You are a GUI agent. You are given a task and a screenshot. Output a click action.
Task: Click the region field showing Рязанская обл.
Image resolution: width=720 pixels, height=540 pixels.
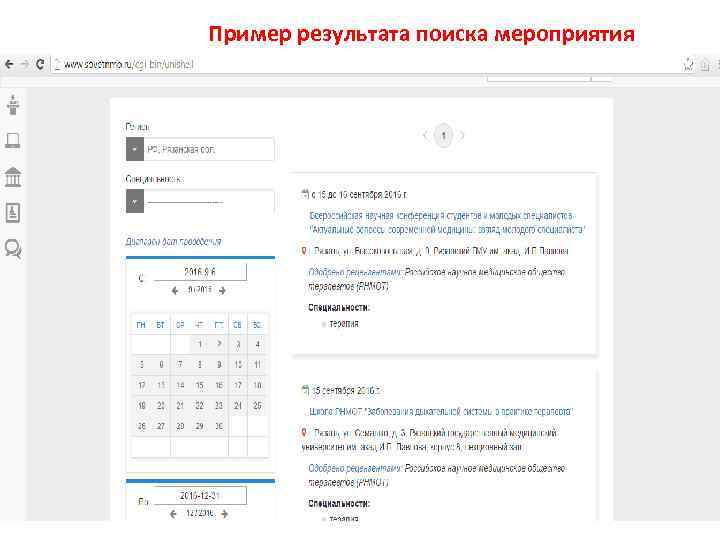[x=209, y=149]
